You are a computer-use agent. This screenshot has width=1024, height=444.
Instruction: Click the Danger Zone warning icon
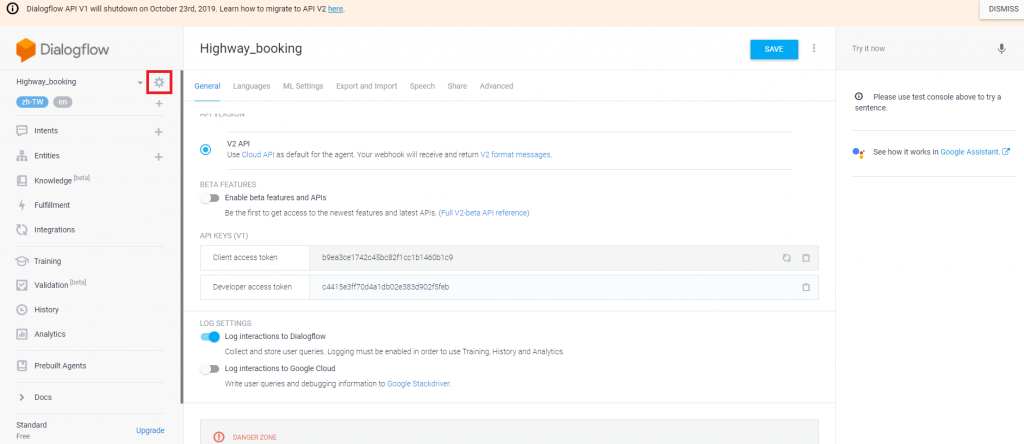pyautogui.click(x=219, y=437)
